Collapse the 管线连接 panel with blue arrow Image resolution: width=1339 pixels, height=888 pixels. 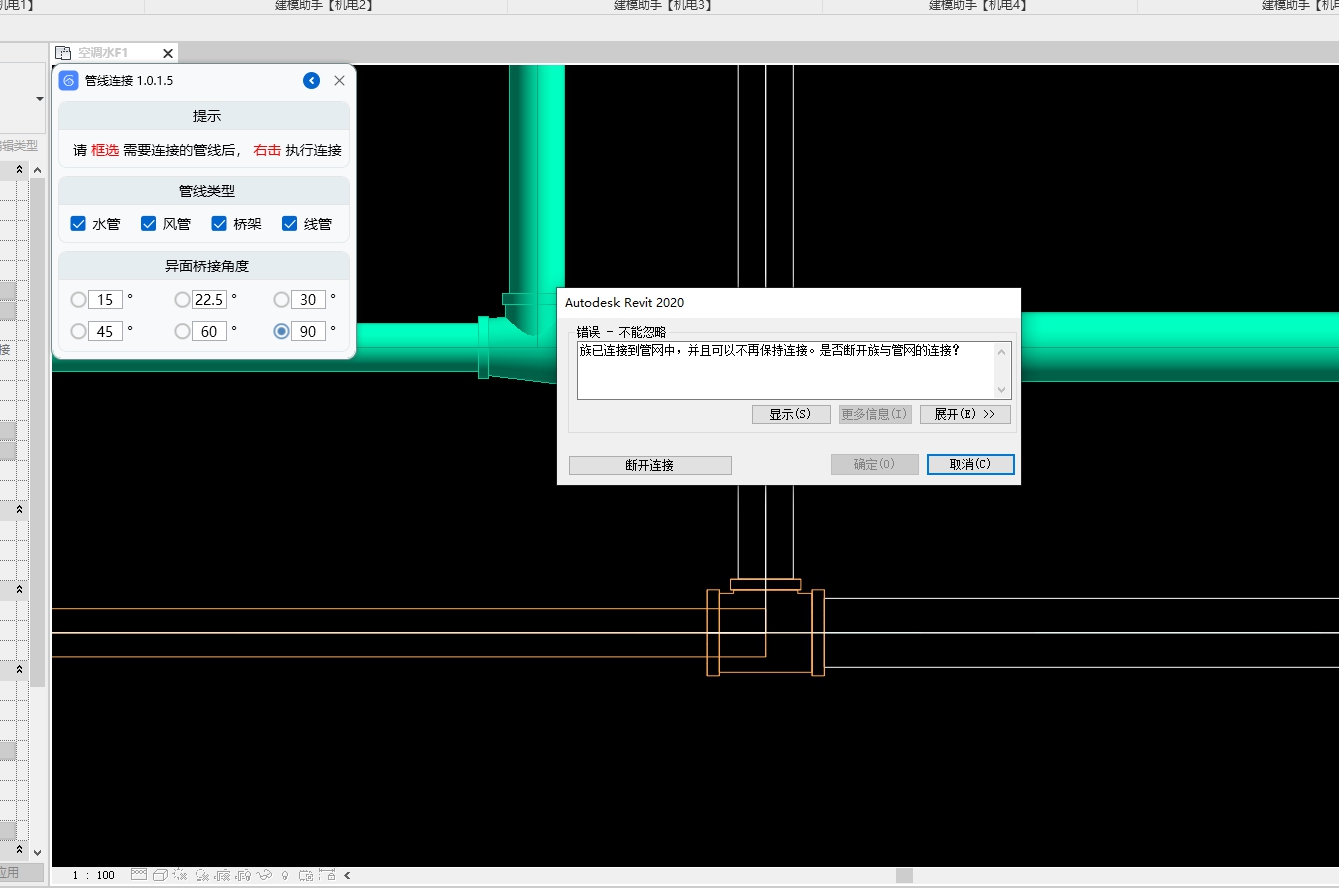[x=312, y=81]
